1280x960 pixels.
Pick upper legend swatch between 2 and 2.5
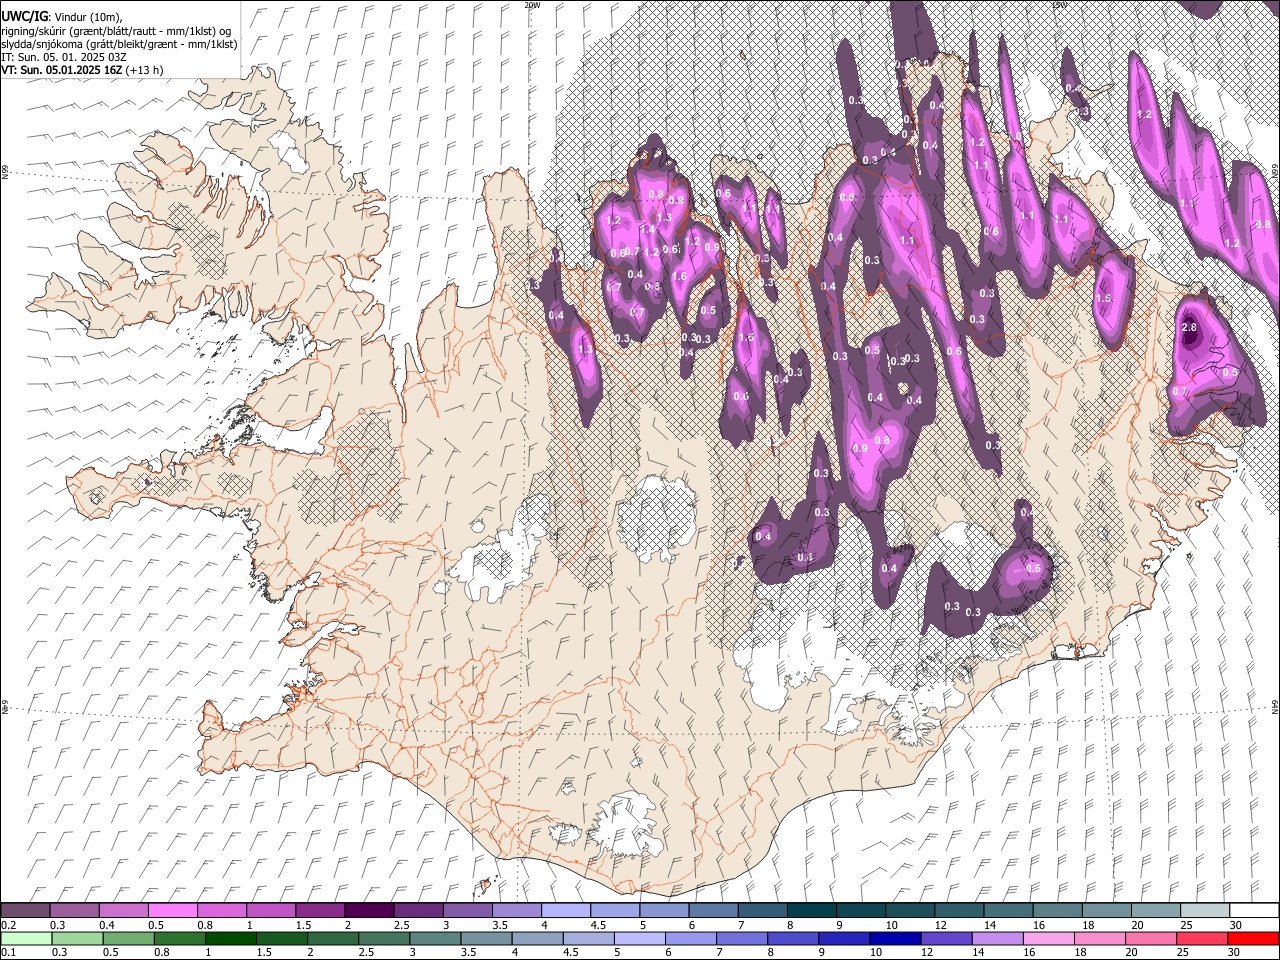369,911
